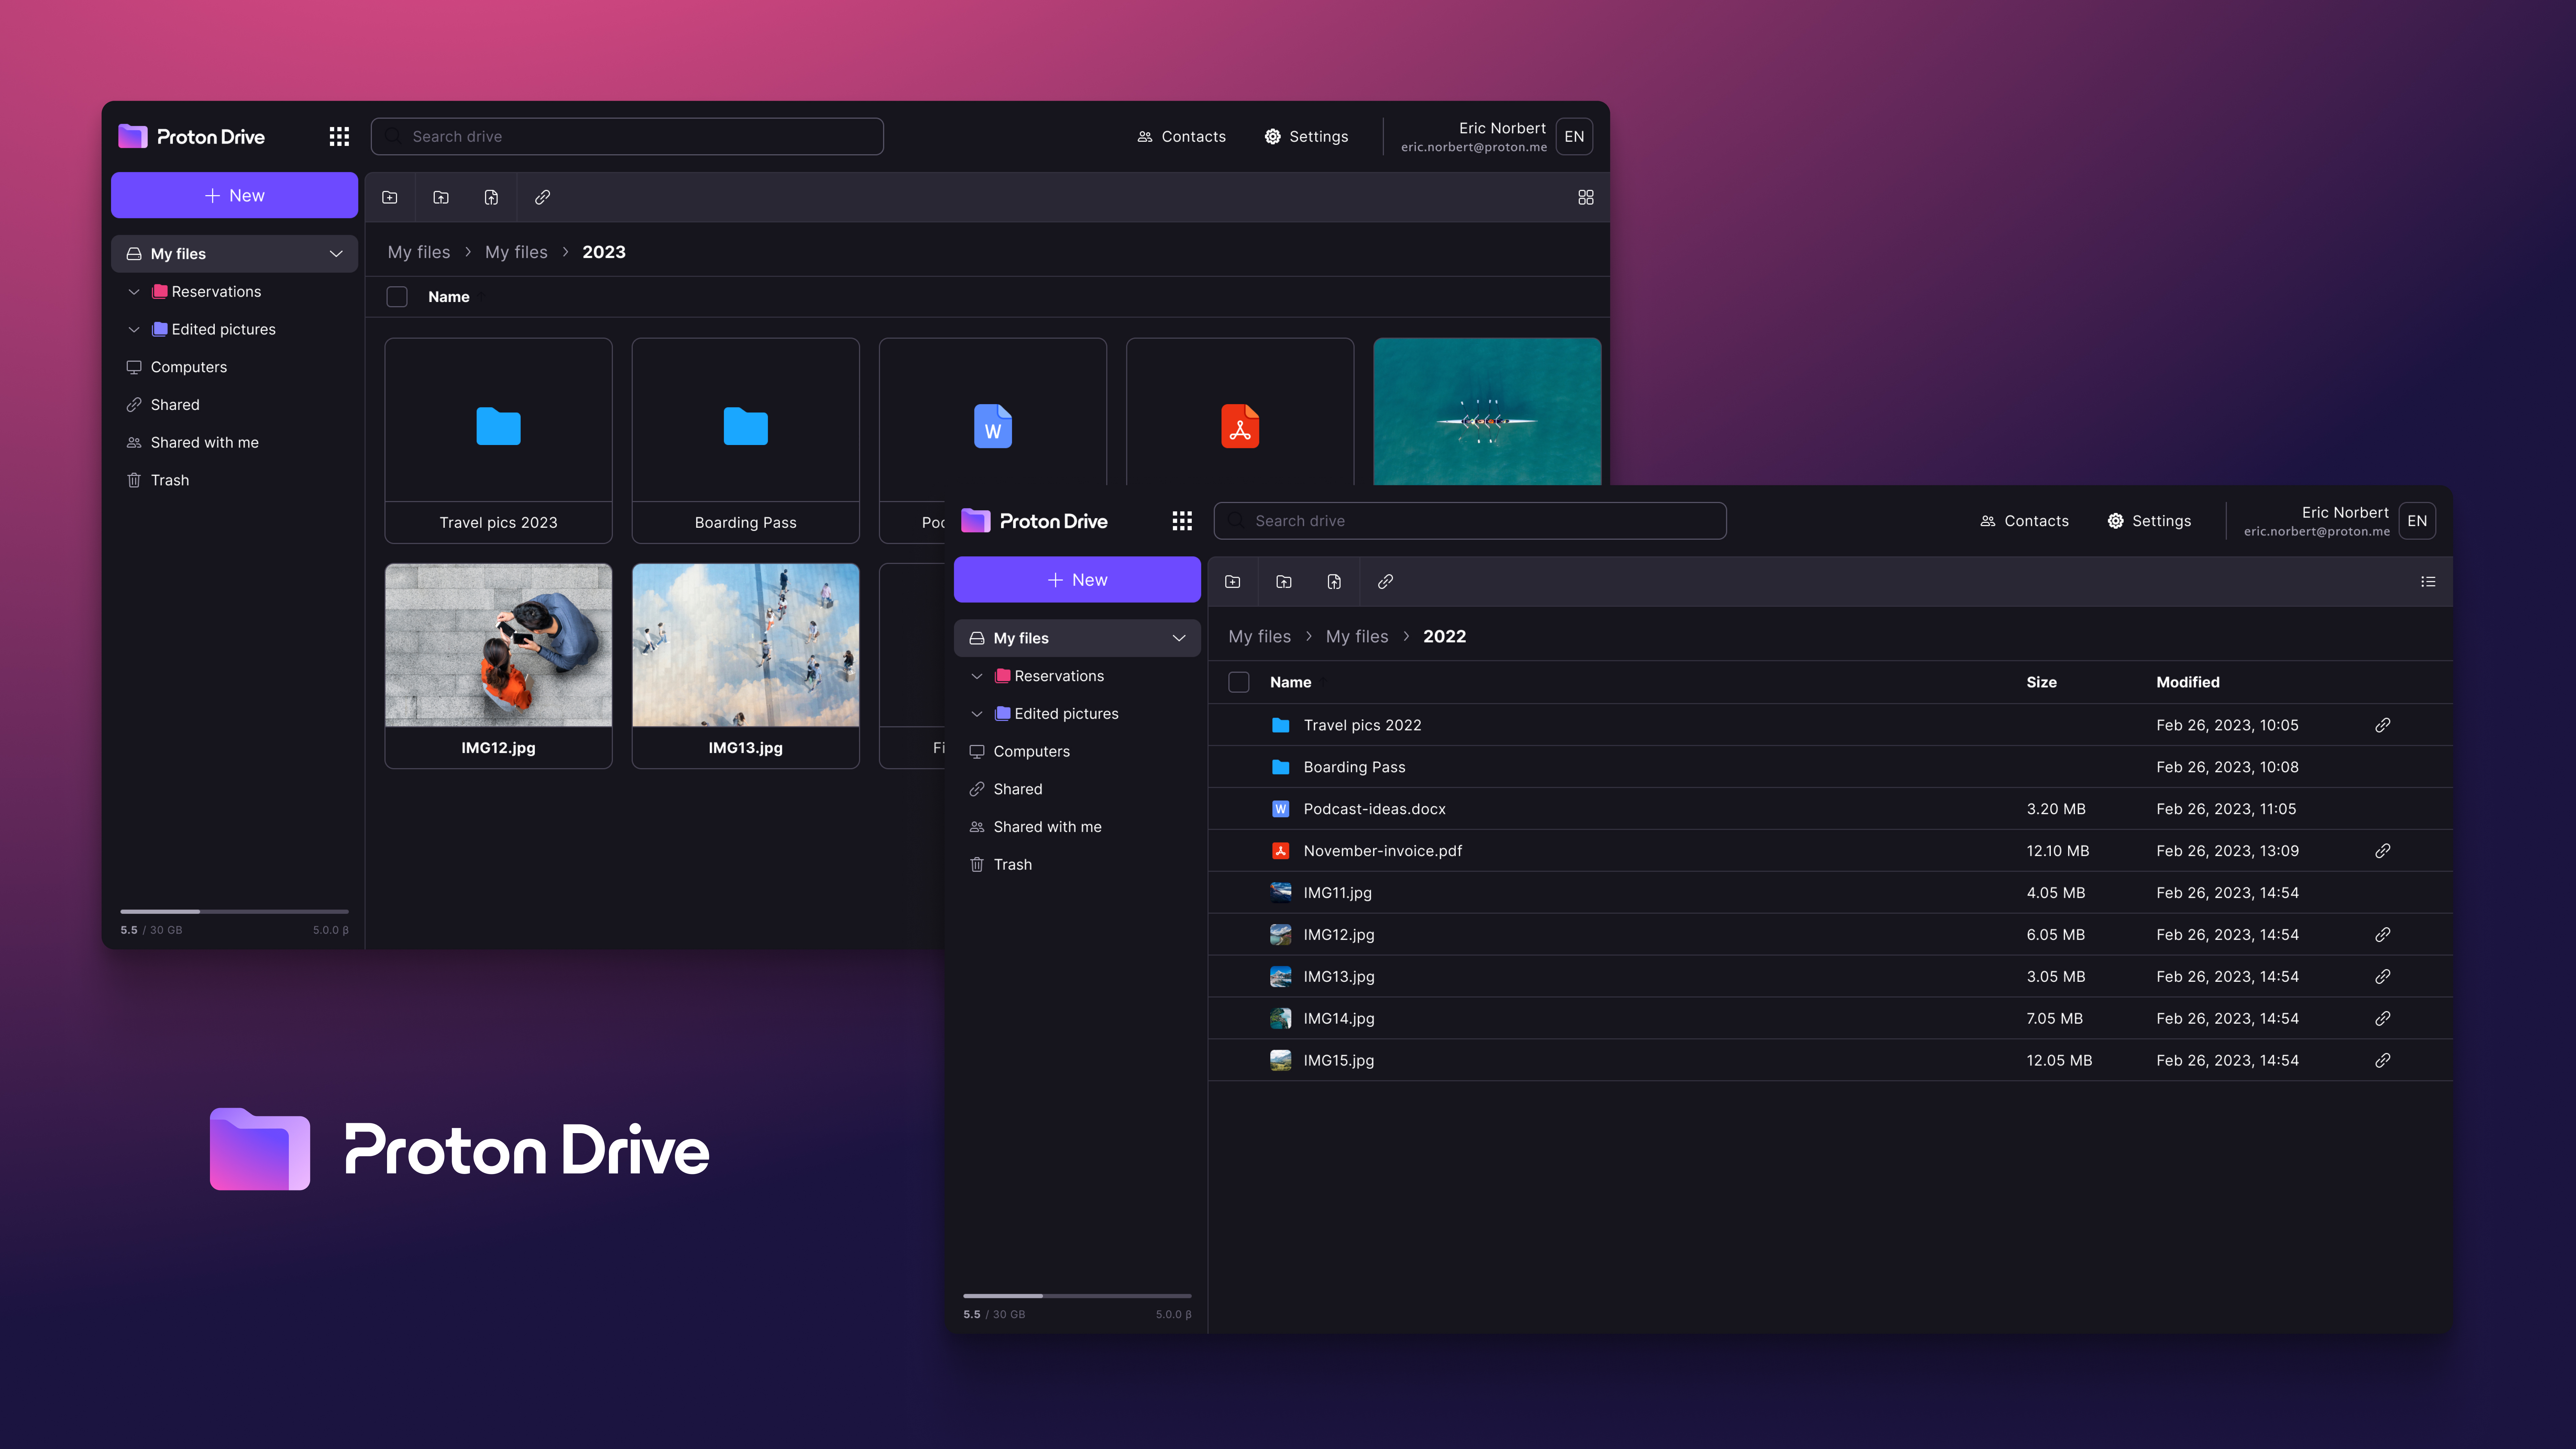Open Shared with me in front sidebar

(x=1047, y=827)
